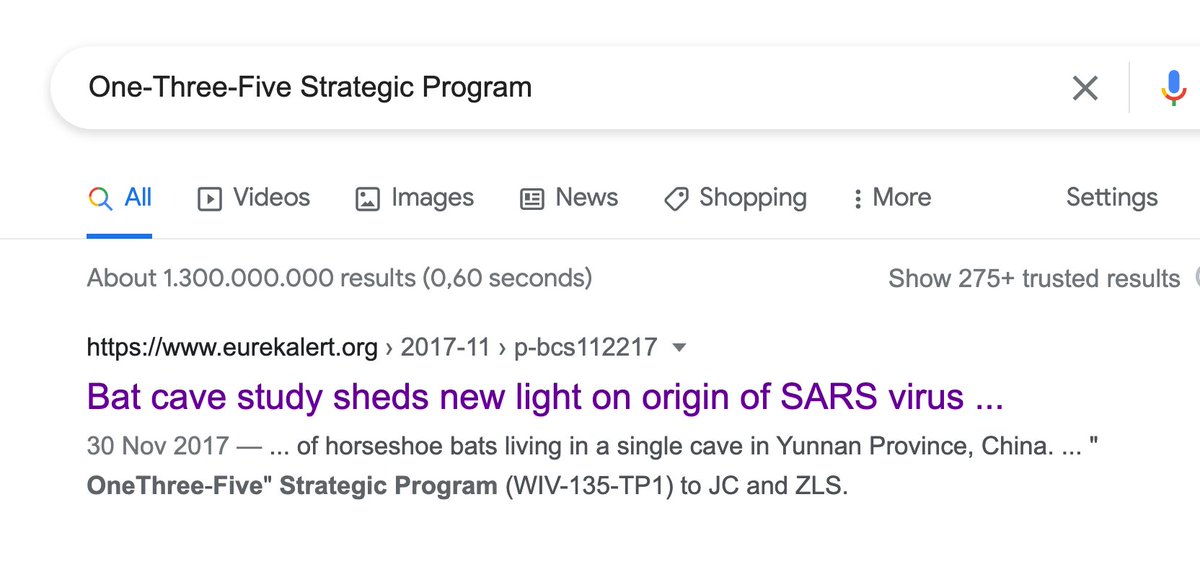Click Show 275+ trusted results
This screenshot has height=567, width=1200.
[1034, 278]
